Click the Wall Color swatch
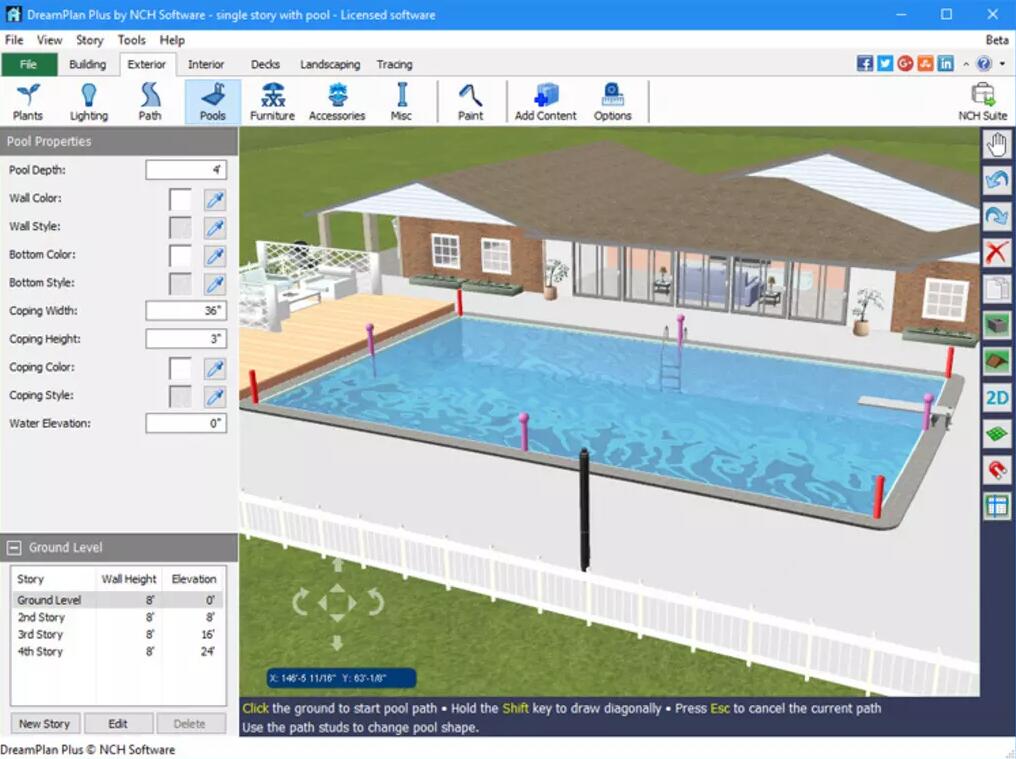This screenshot has width=1016, height=759. click(181, 198)
